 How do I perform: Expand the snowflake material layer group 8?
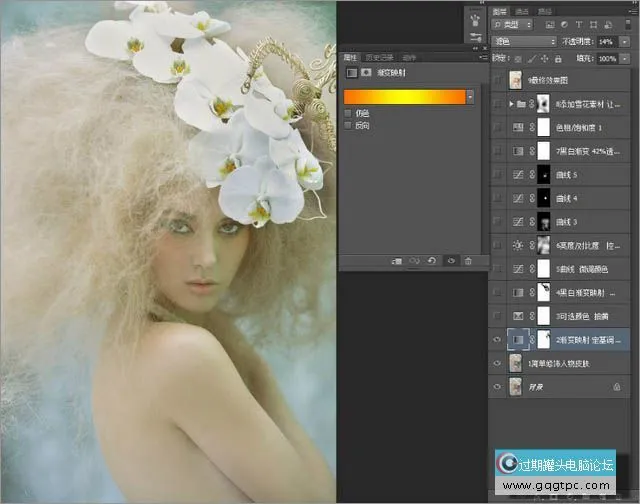[512, 103]
